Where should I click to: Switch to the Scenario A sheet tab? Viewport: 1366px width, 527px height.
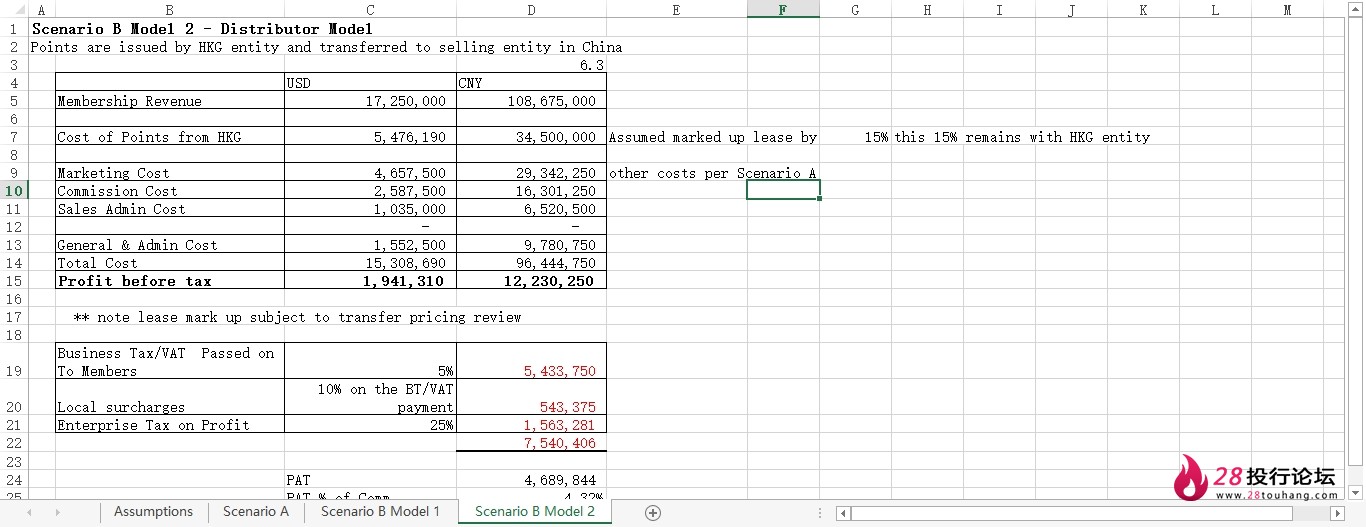coord(256,512)
